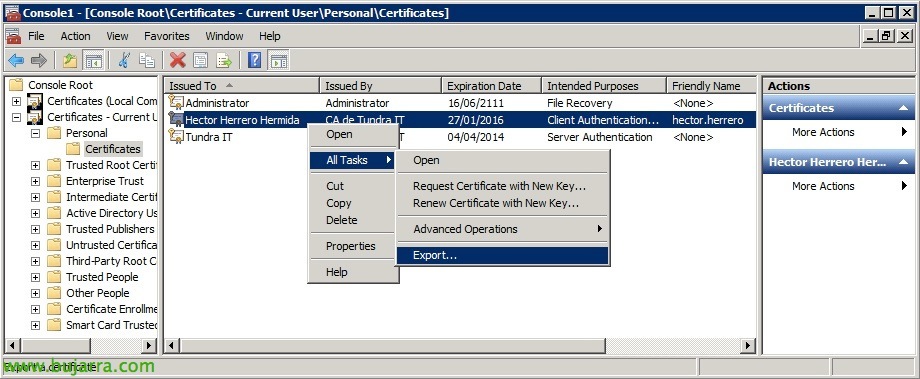
Task: Expand the Intermediate Certification node
Action: tap(35, 197)
